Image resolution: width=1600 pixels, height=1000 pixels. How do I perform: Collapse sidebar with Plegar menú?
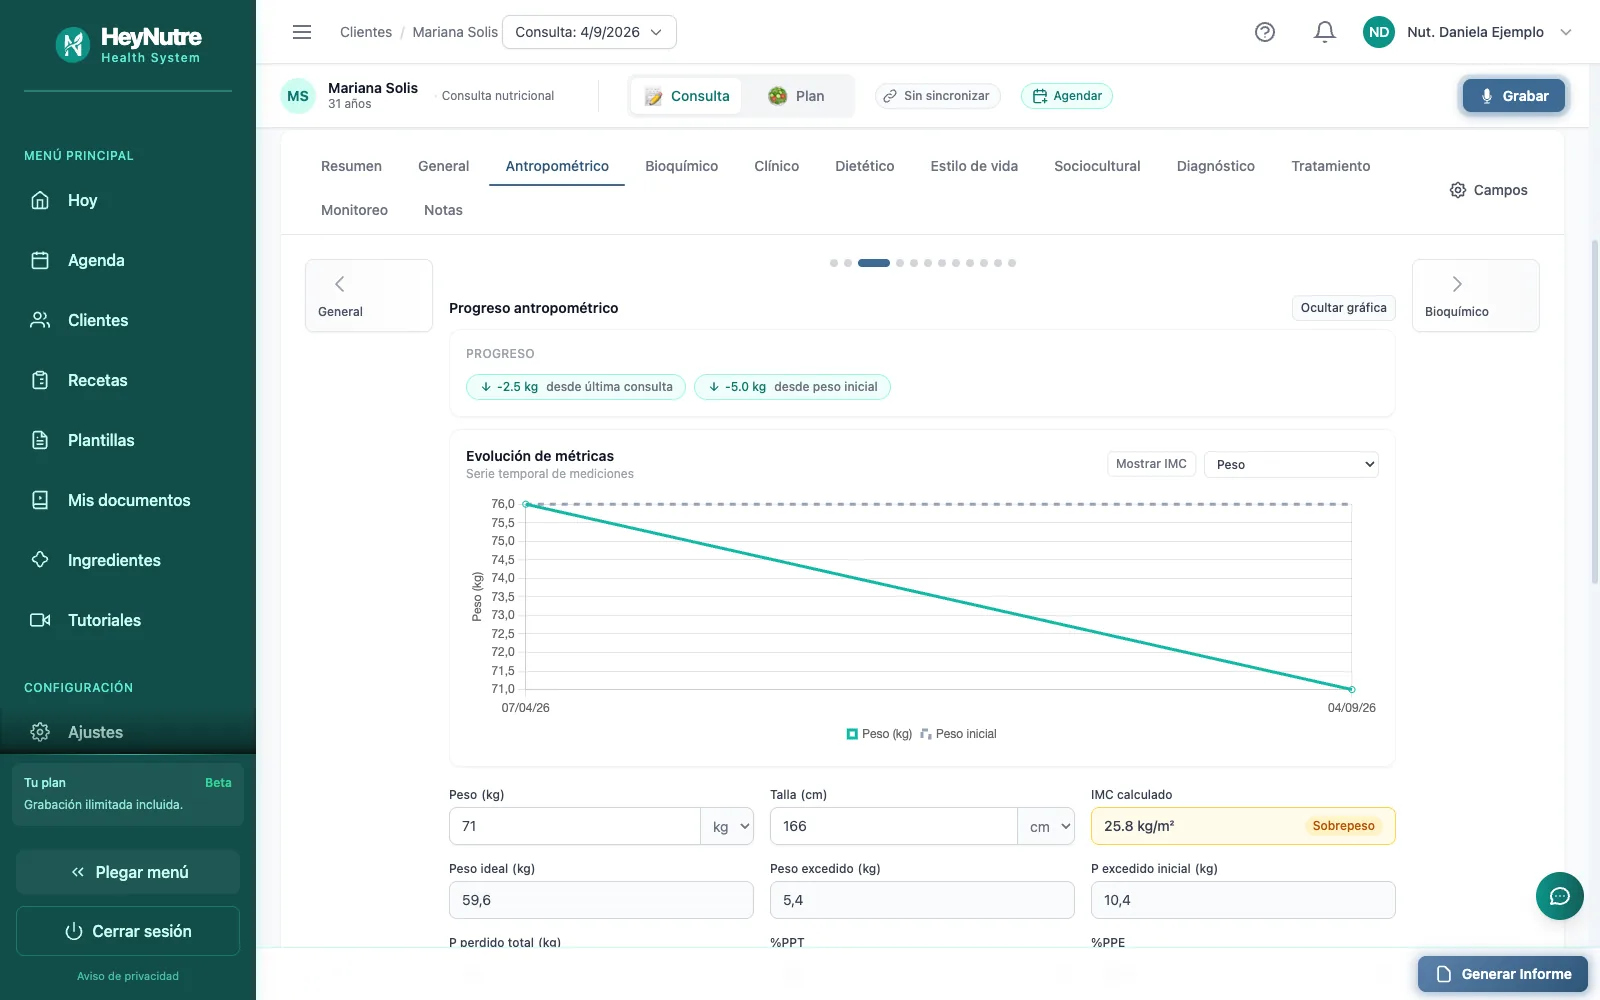(x=128, y=872)
